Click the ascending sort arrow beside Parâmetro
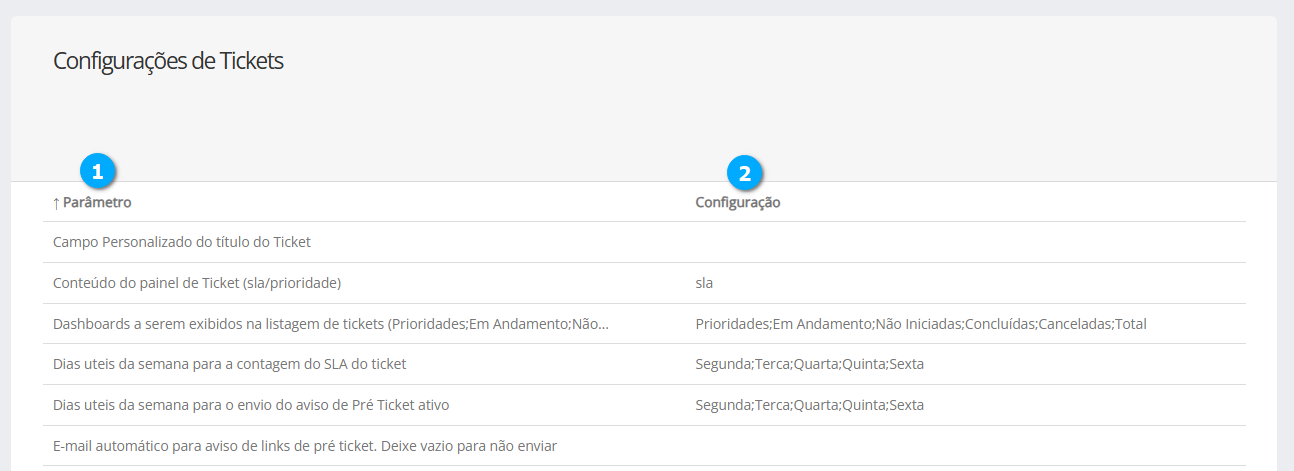The width and height of the screenshot is (1294, 471). pos(56,203)
